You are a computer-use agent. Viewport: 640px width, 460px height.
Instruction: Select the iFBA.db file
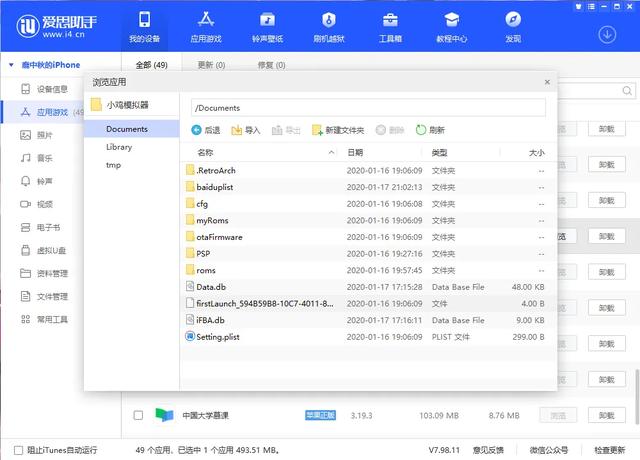pyautogui.click(x=368, y=320)
